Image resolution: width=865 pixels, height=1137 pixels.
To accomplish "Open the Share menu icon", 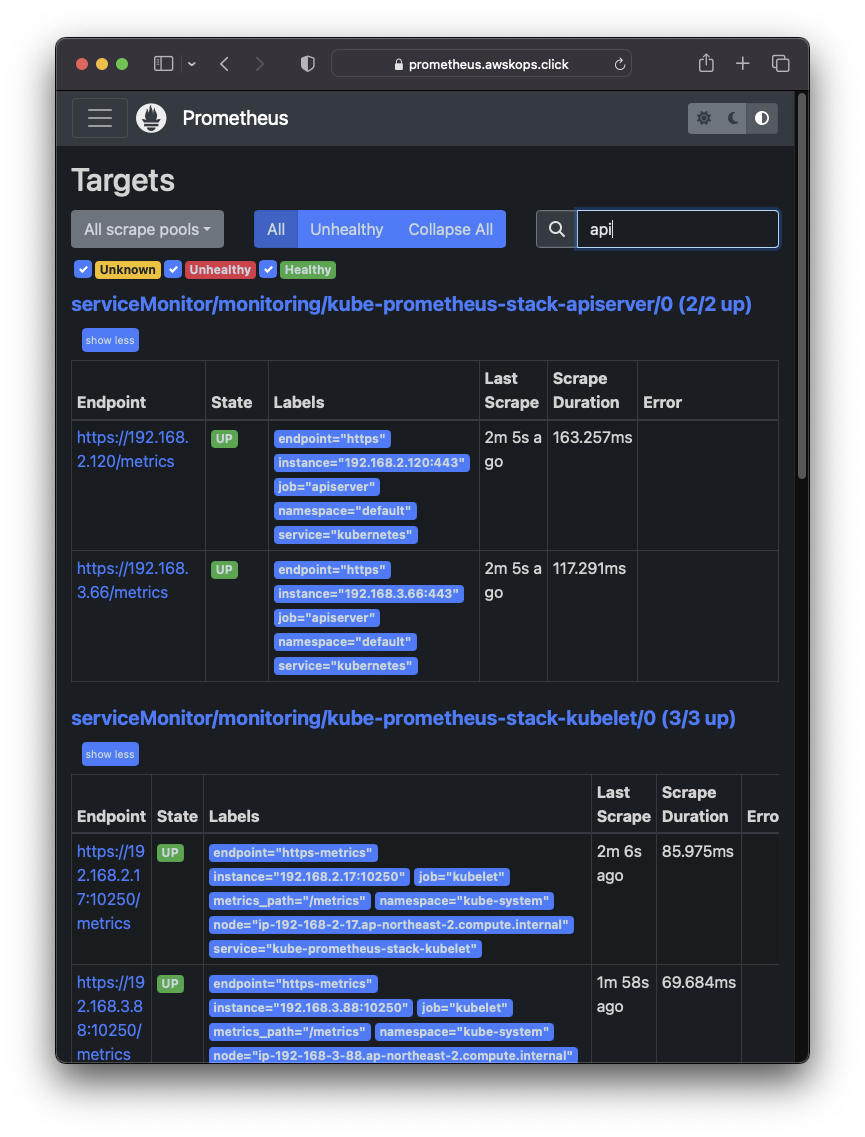I will point(706,64).
